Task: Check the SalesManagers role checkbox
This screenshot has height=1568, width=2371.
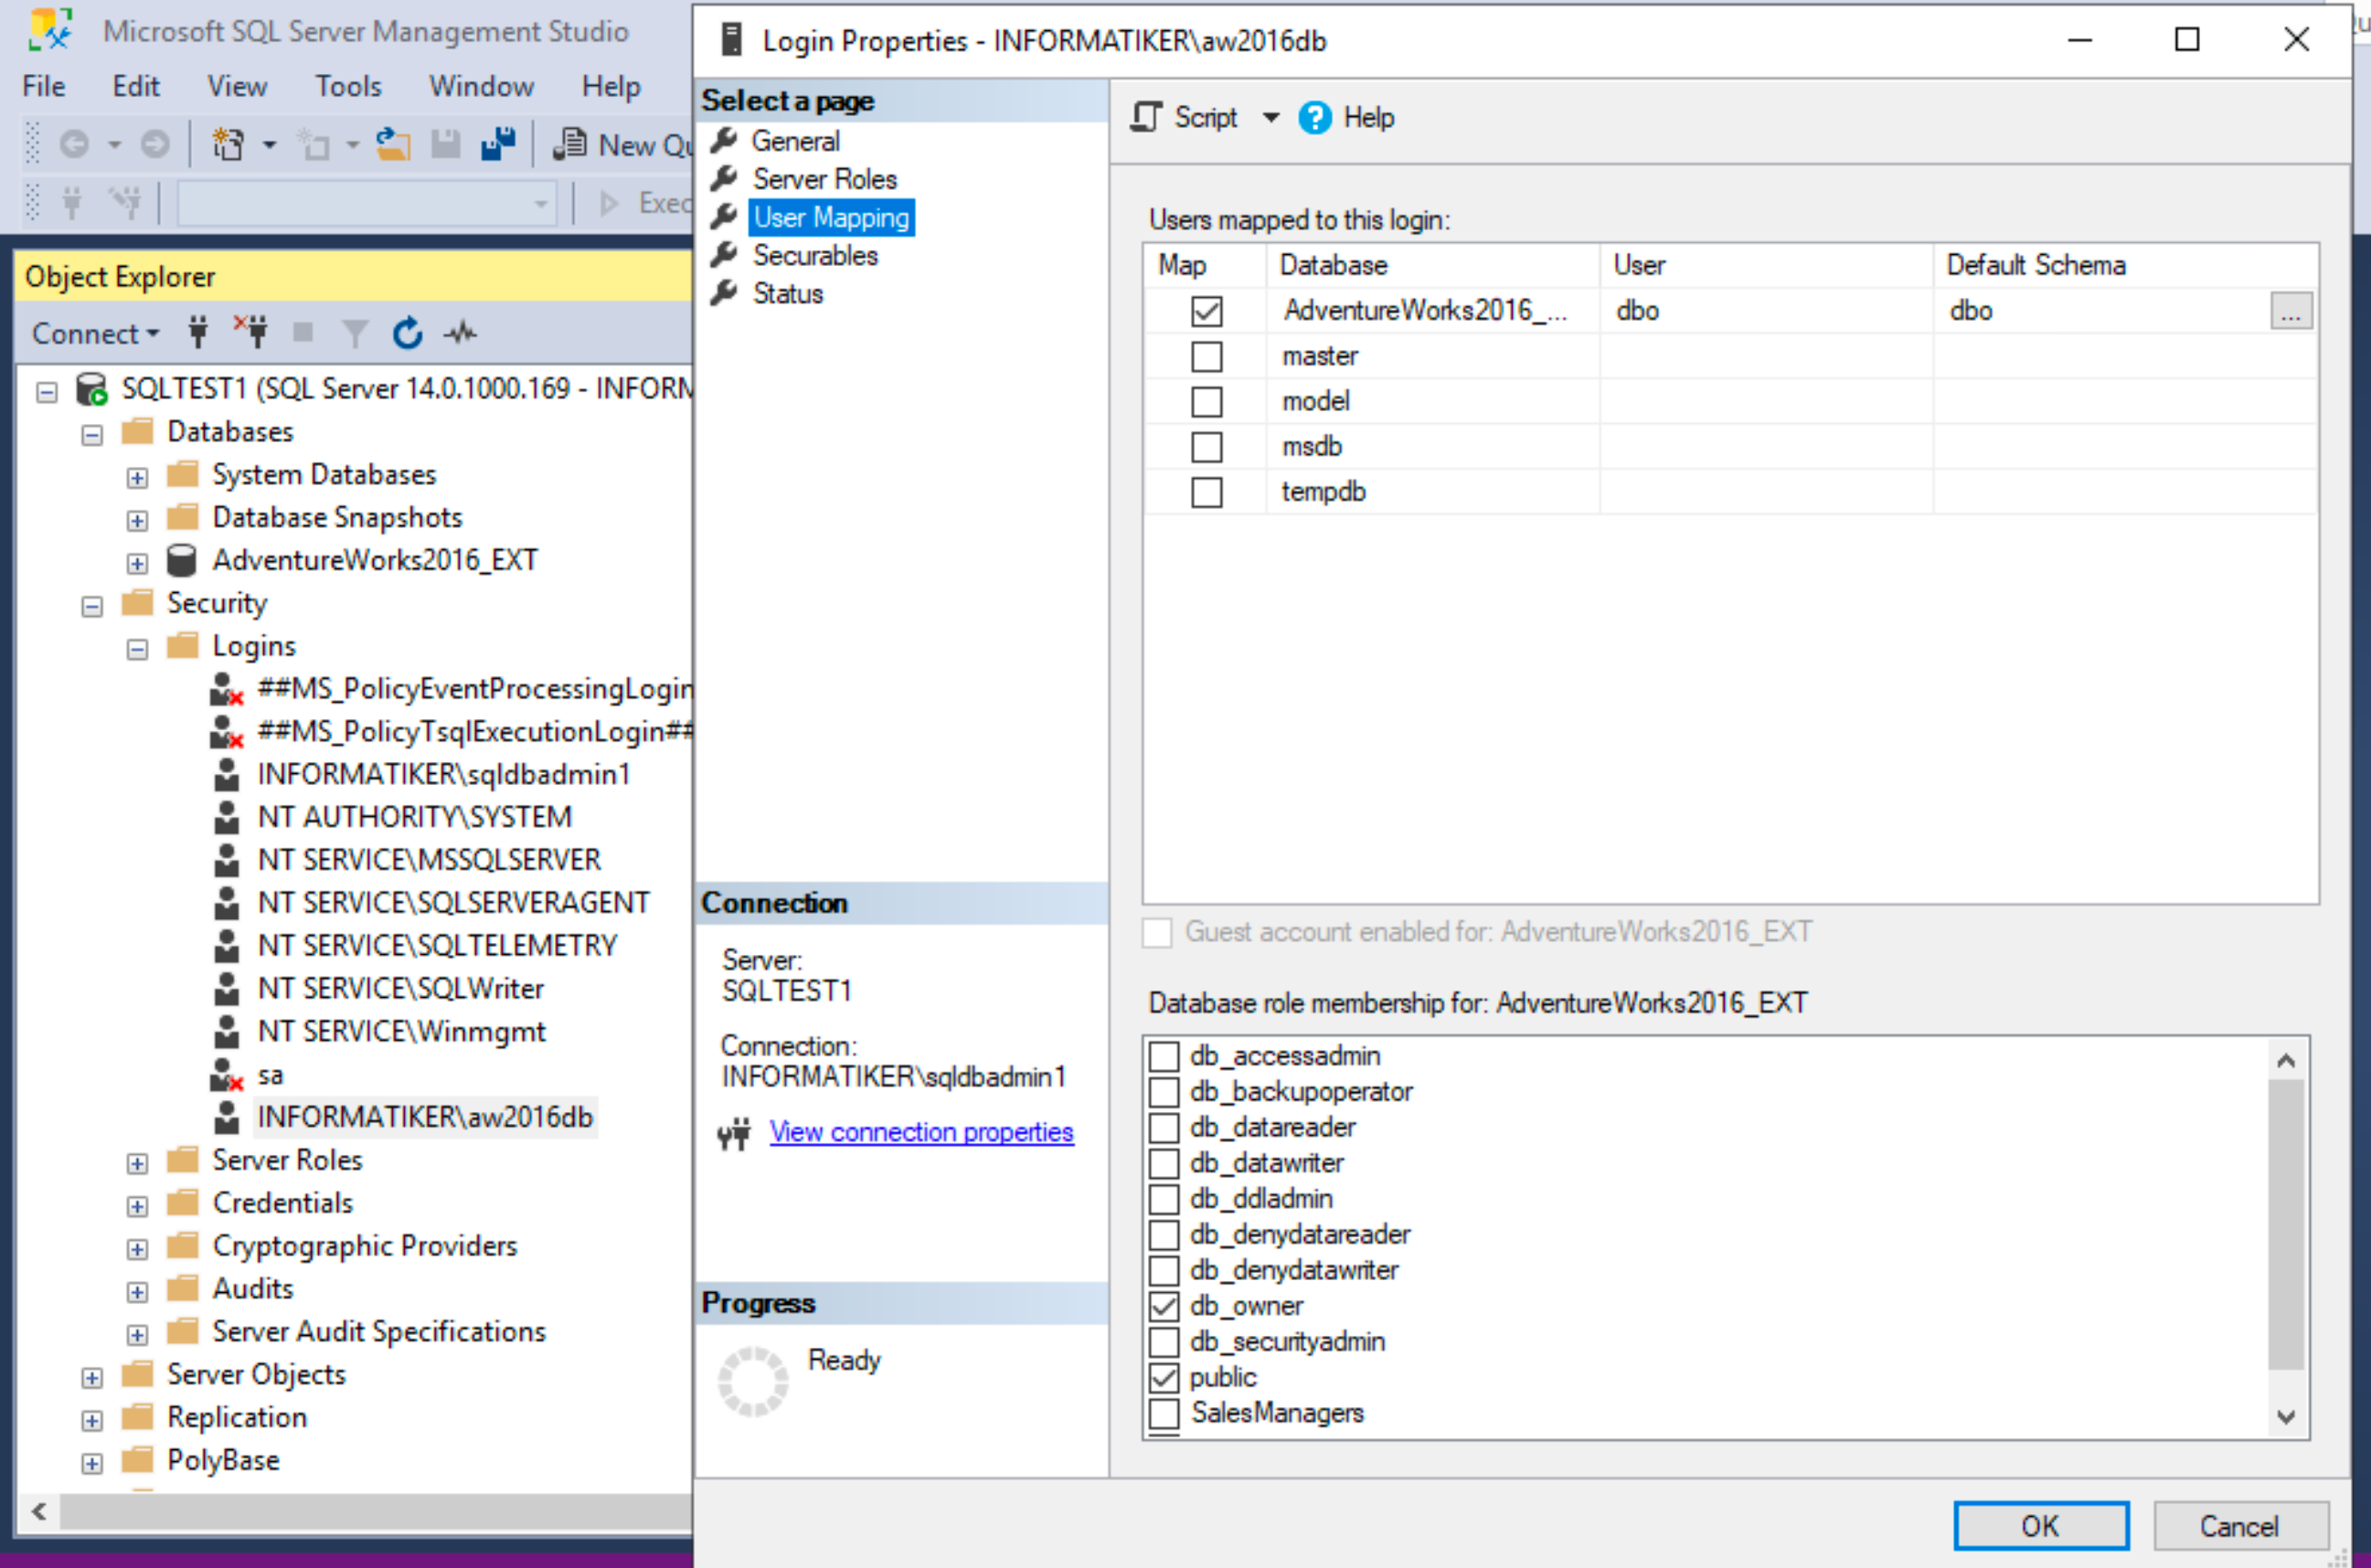Action: [x=1164, y=1414]
